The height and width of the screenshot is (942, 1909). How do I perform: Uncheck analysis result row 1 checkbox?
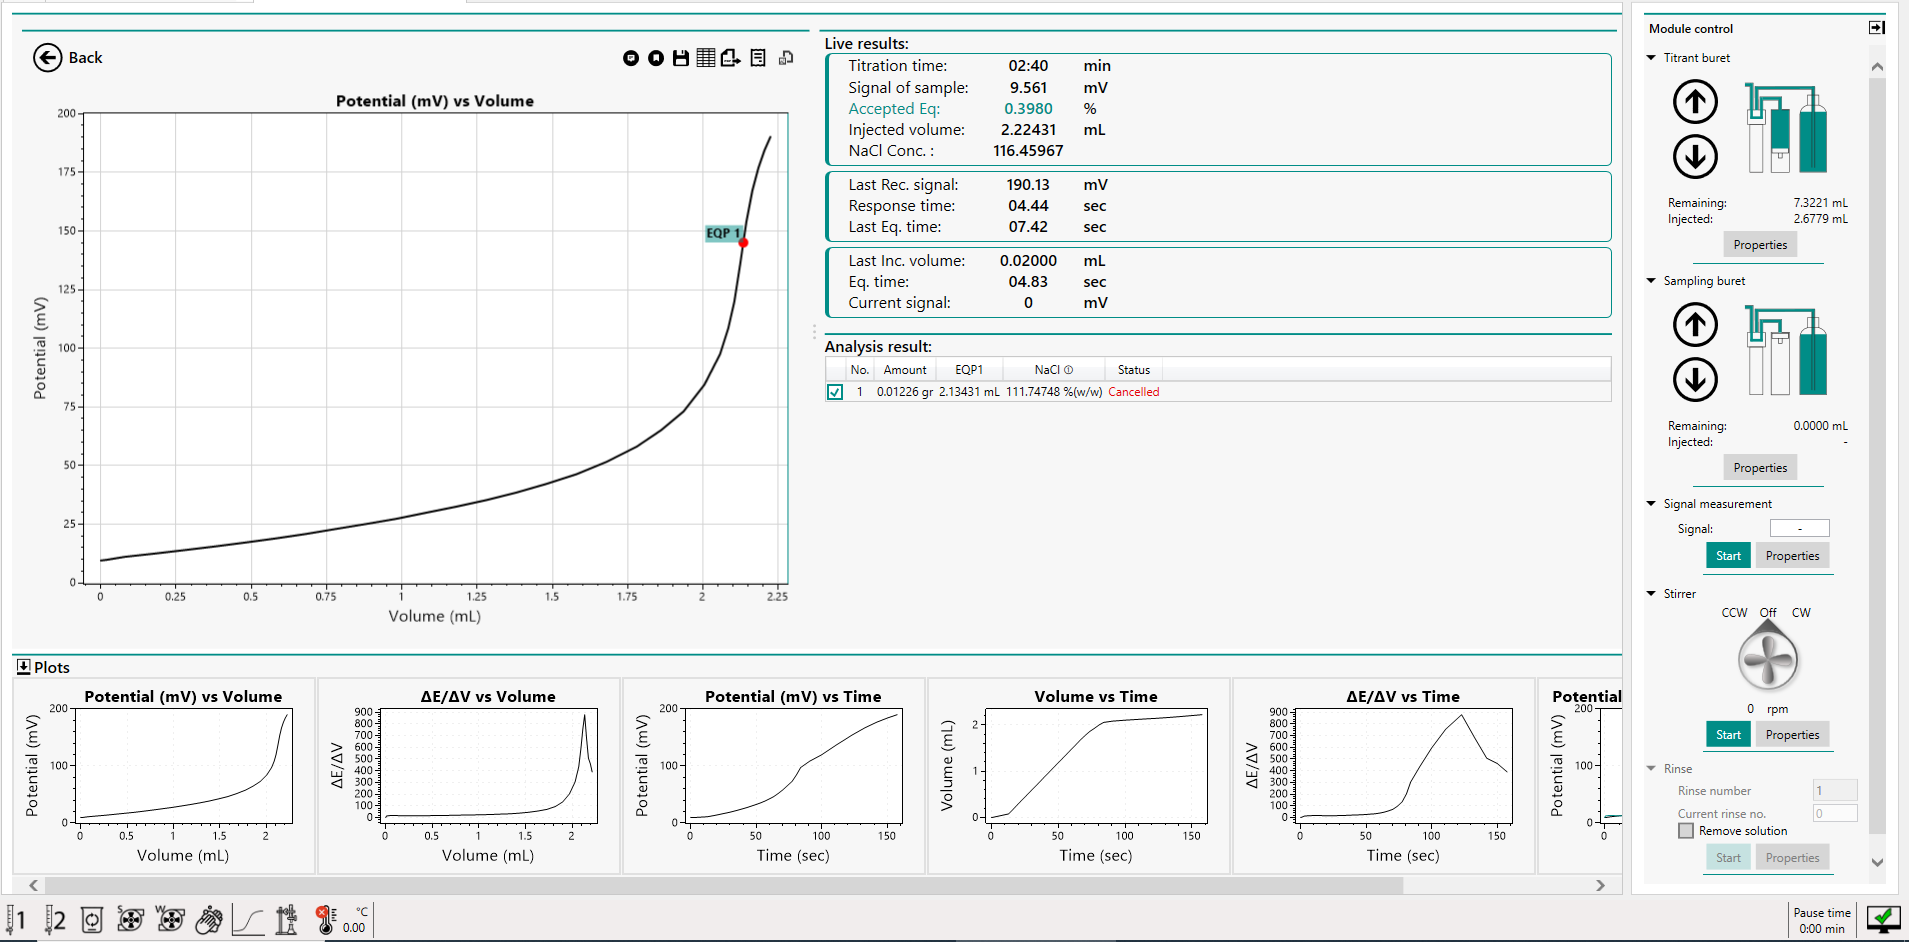[x=835, y=392]
